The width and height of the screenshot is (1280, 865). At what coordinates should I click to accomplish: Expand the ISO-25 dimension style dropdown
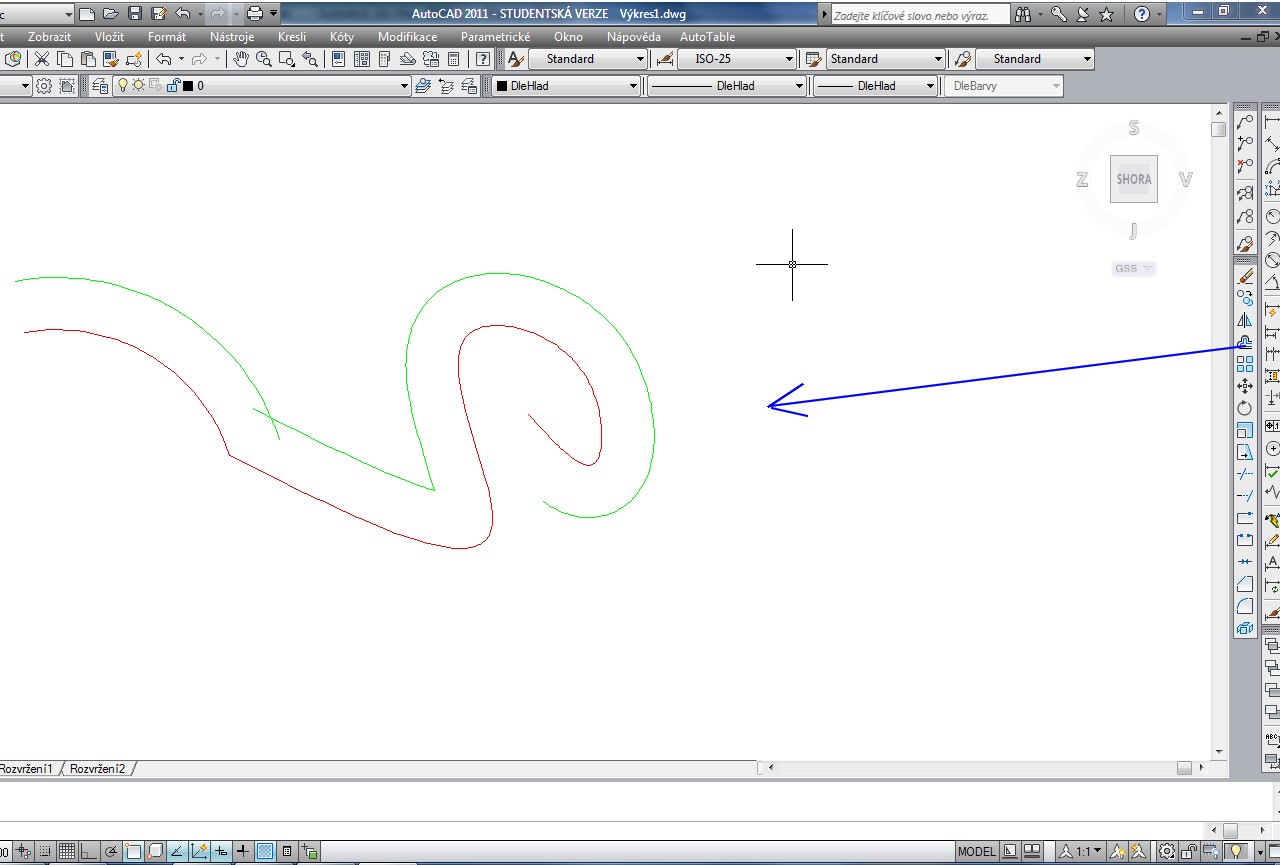tap(790, 59)
